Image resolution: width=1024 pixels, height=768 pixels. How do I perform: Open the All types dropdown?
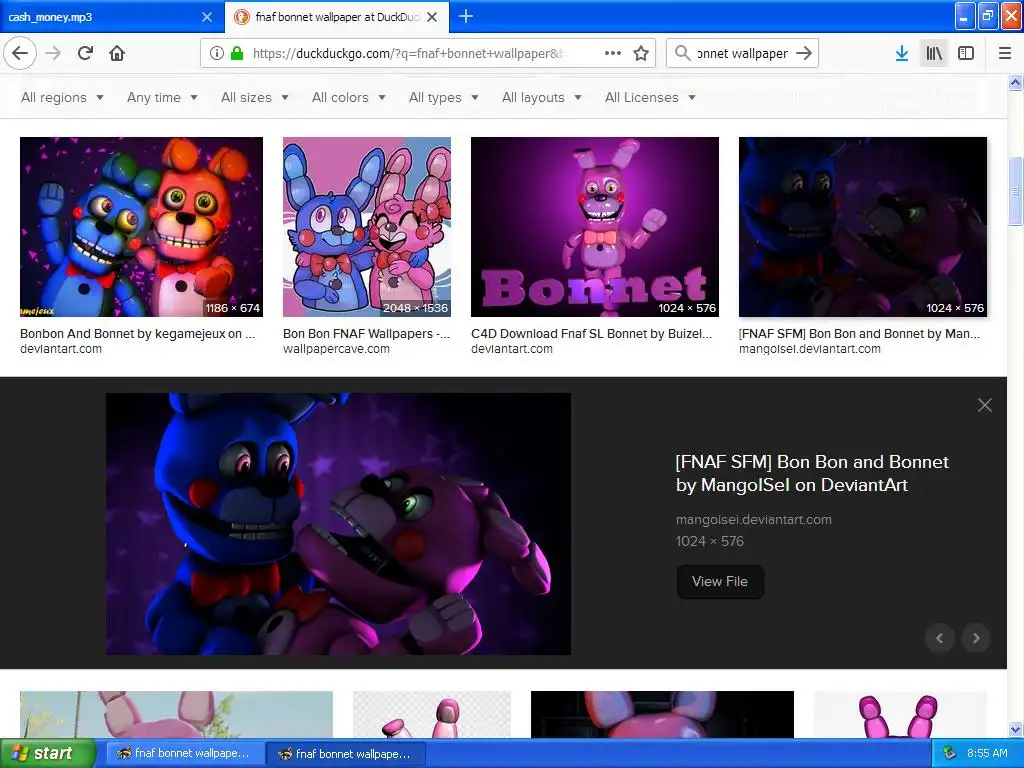tap(443, 97)
